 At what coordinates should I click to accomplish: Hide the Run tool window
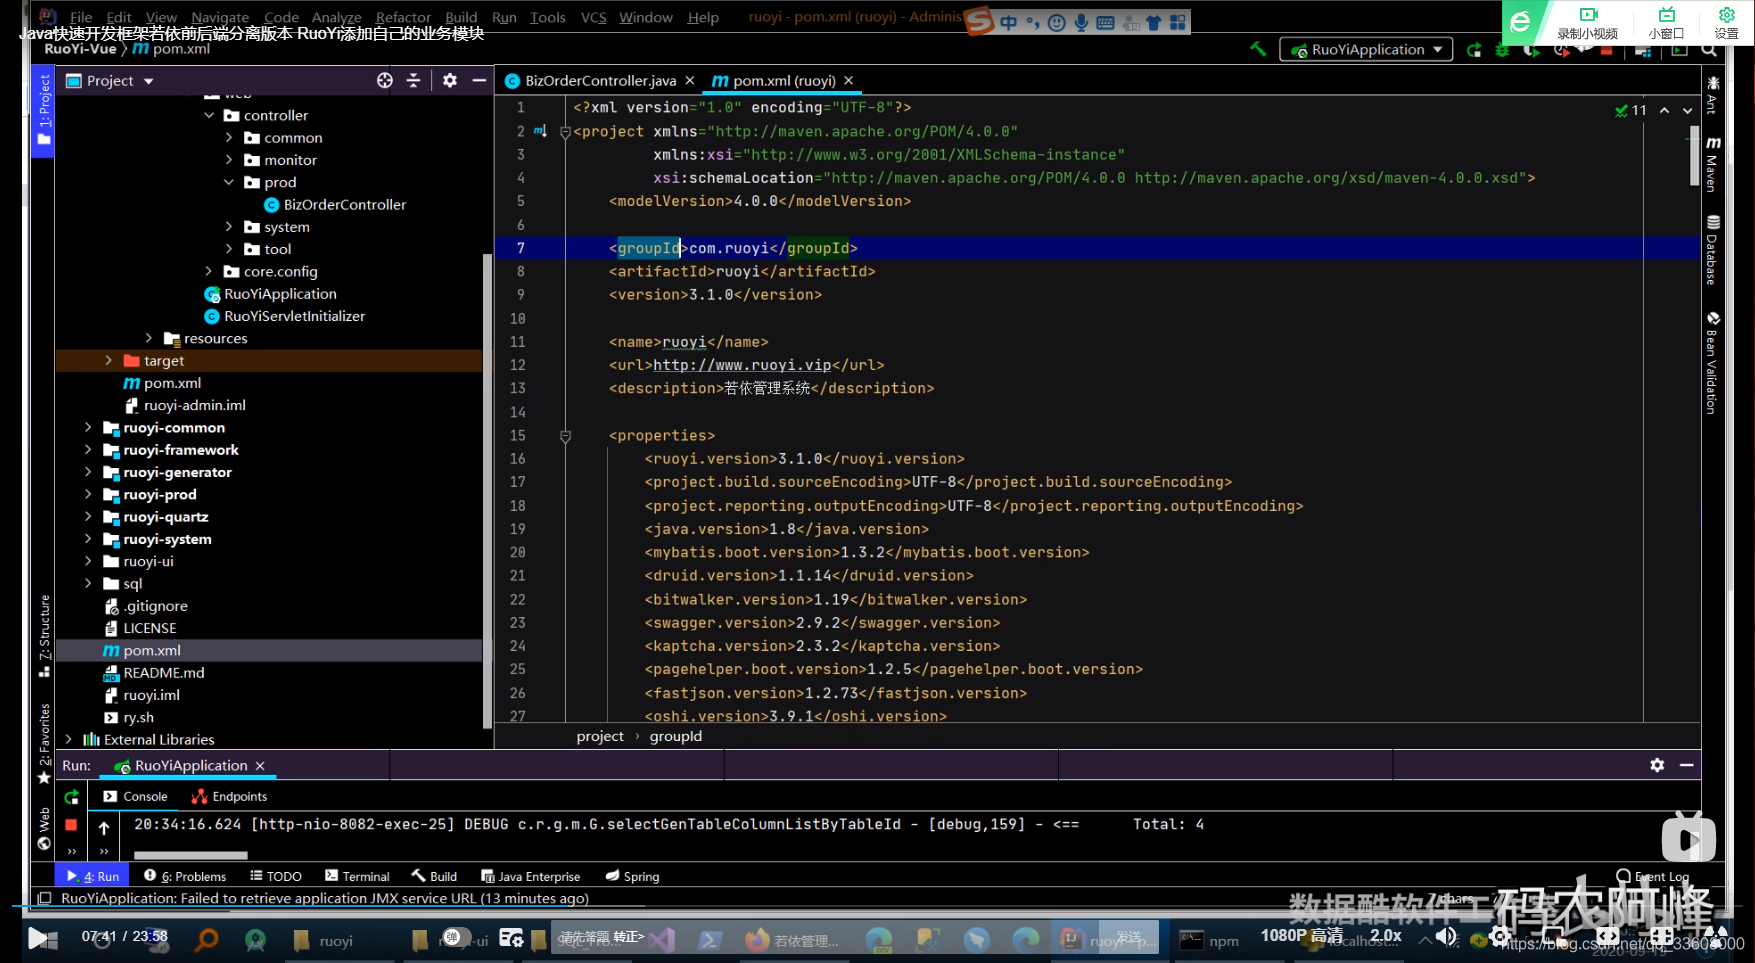(x=1687, y=765)
